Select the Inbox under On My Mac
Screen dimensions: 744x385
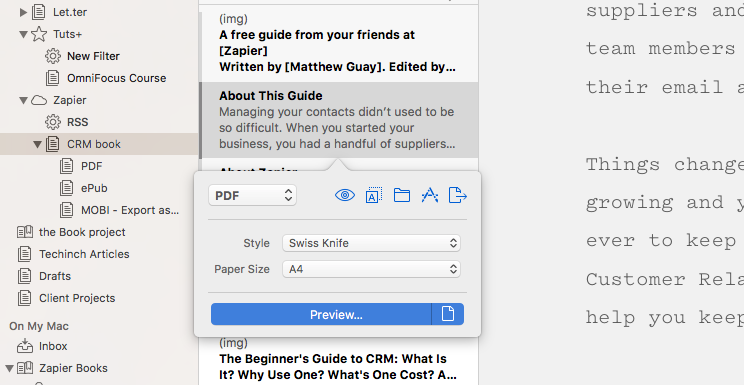click(53, 346)
